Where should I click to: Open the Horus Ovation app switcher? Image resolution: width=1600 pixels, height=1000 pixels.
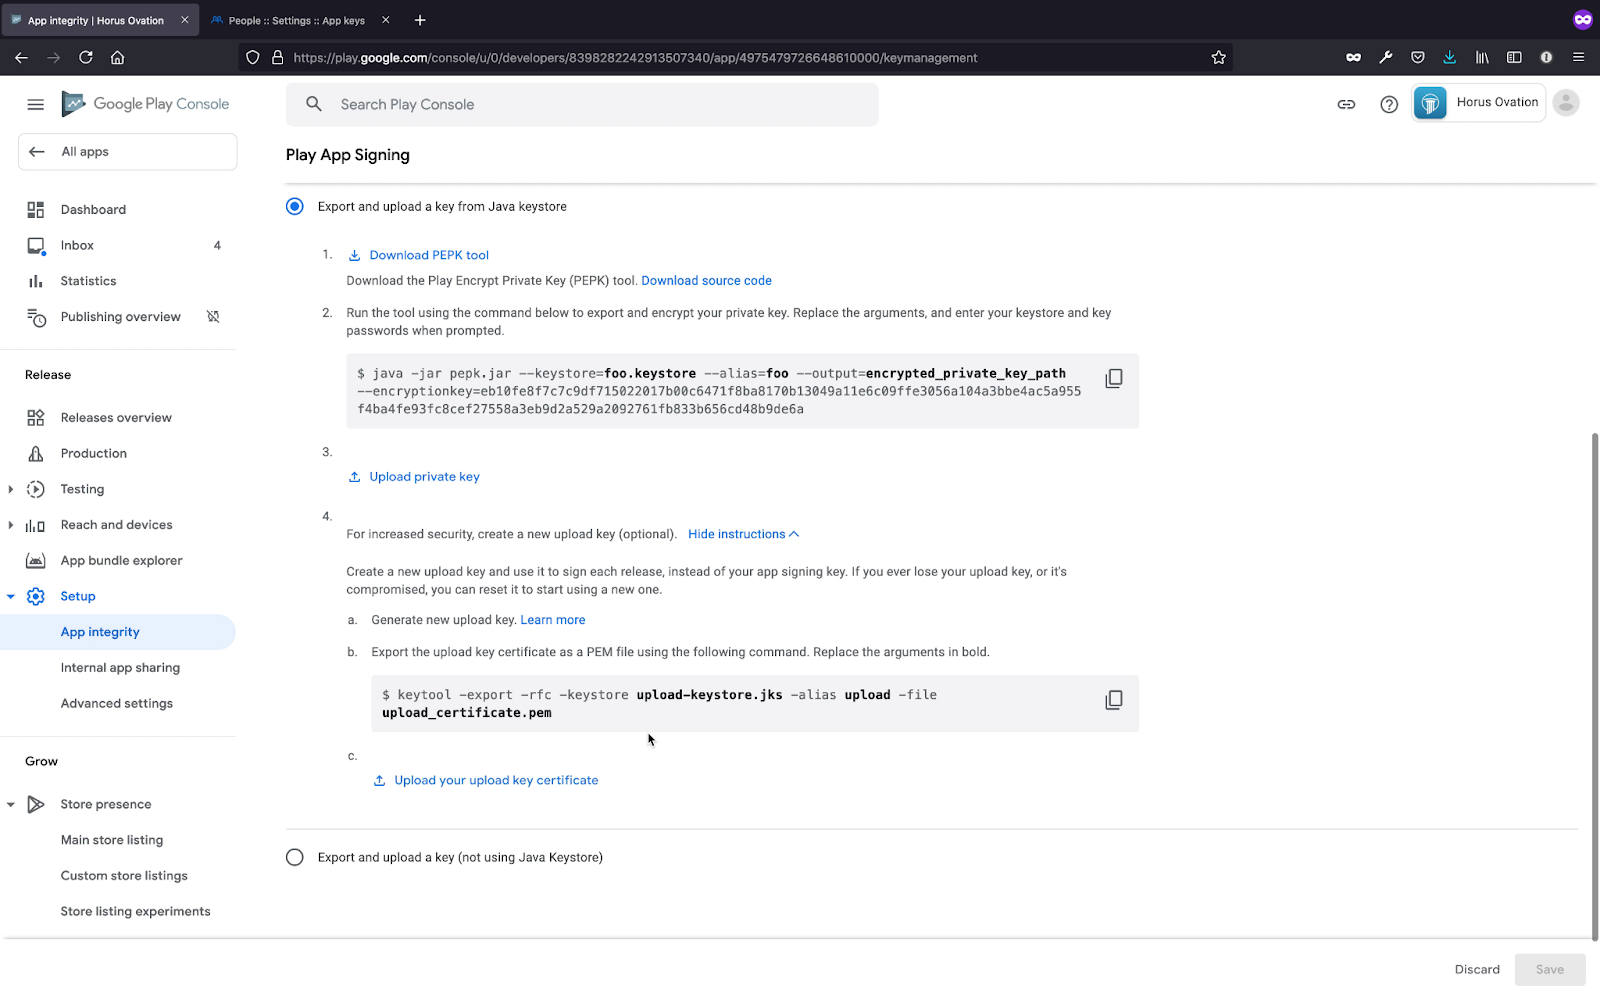(x=1478, y=102)
